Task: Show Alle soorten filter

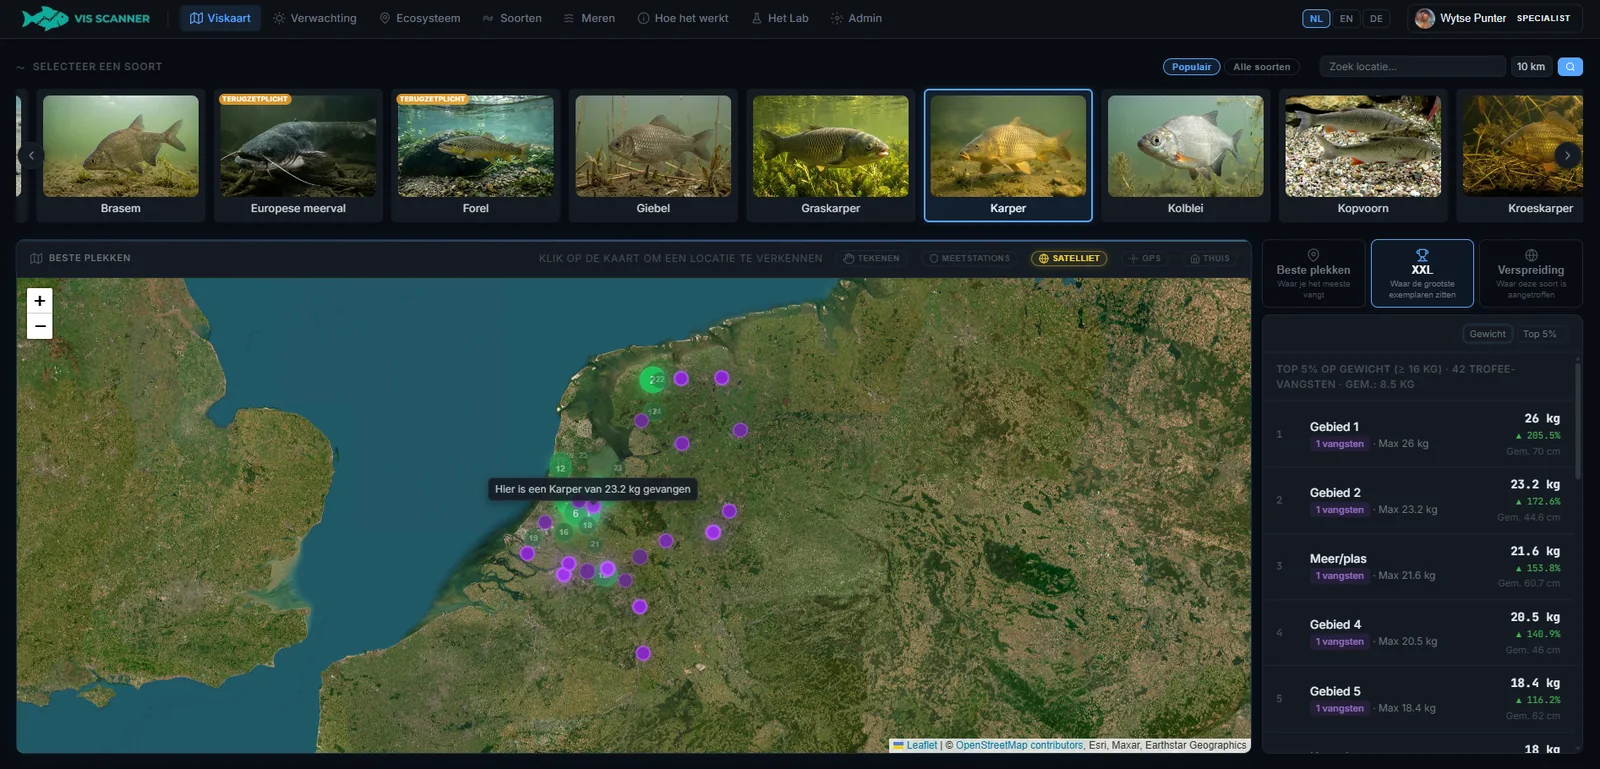Action: 1261,67
